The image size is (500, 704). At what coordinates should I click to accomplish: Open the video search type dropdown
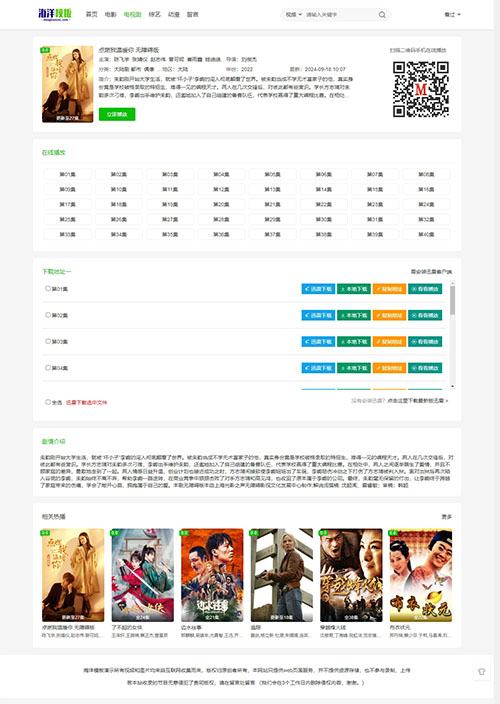(294, 15)
